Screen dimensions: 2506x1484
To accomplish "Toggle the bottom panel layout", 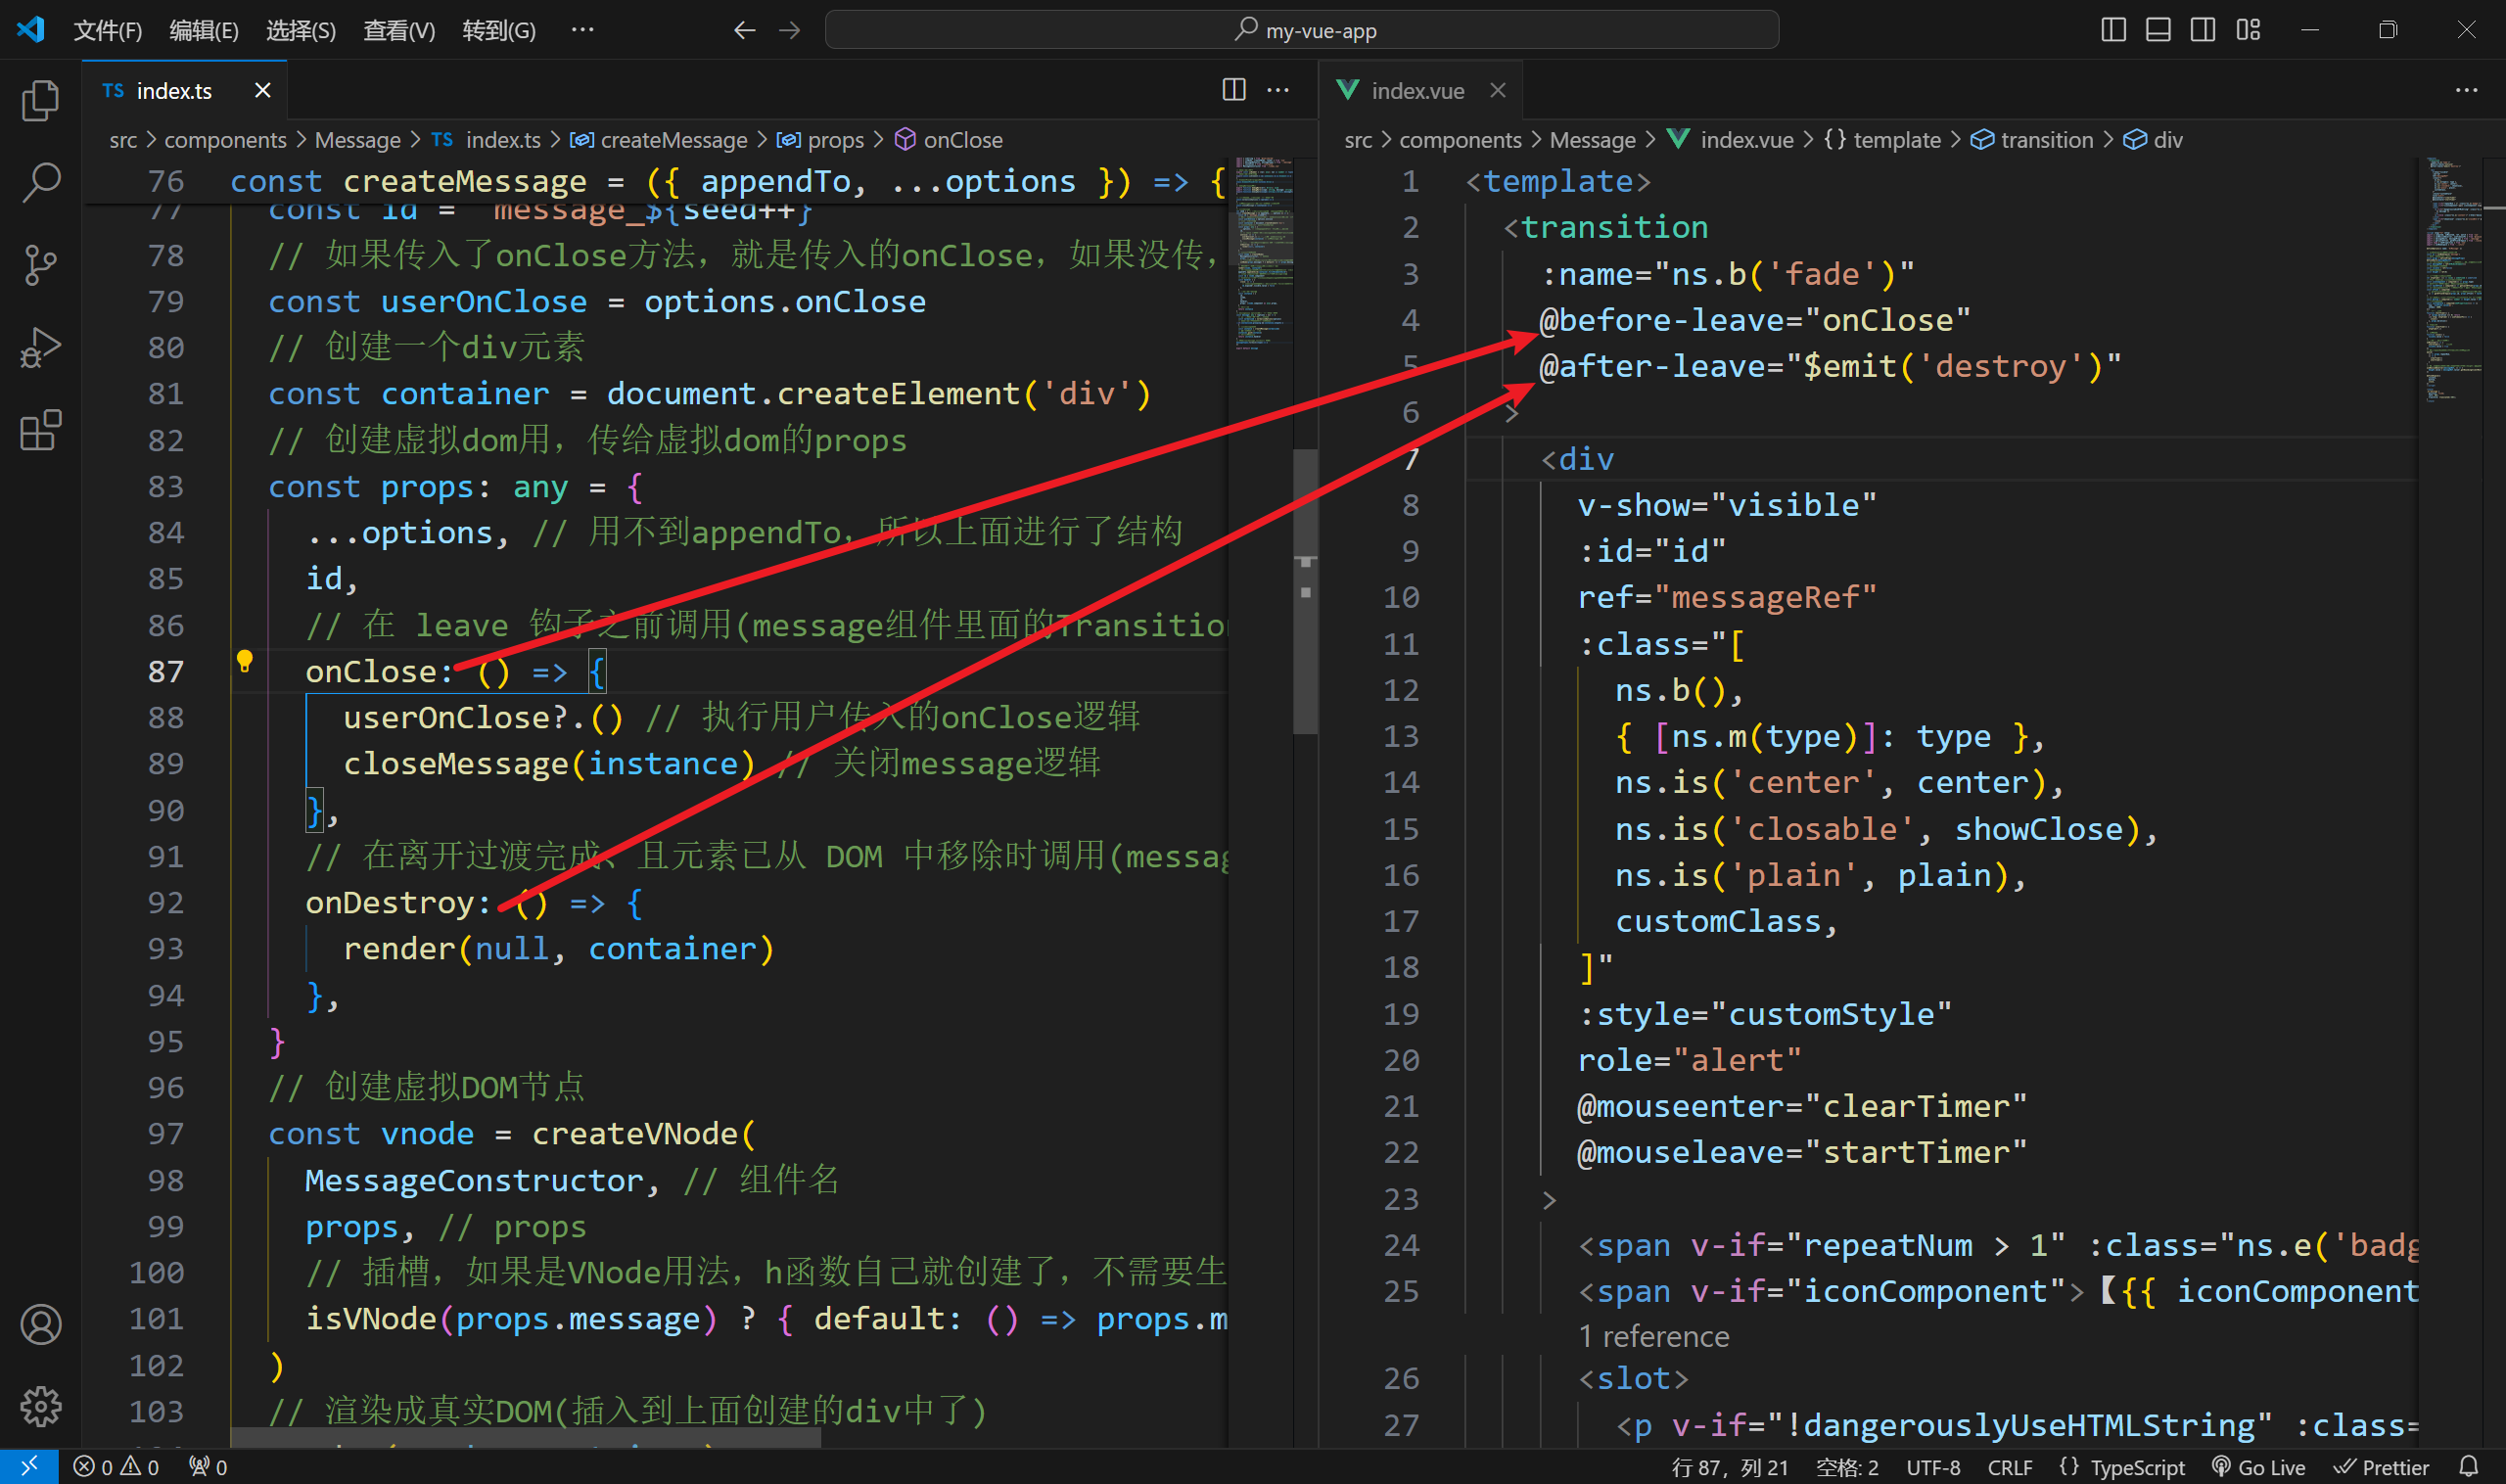I will click(x=2158, y=30).
